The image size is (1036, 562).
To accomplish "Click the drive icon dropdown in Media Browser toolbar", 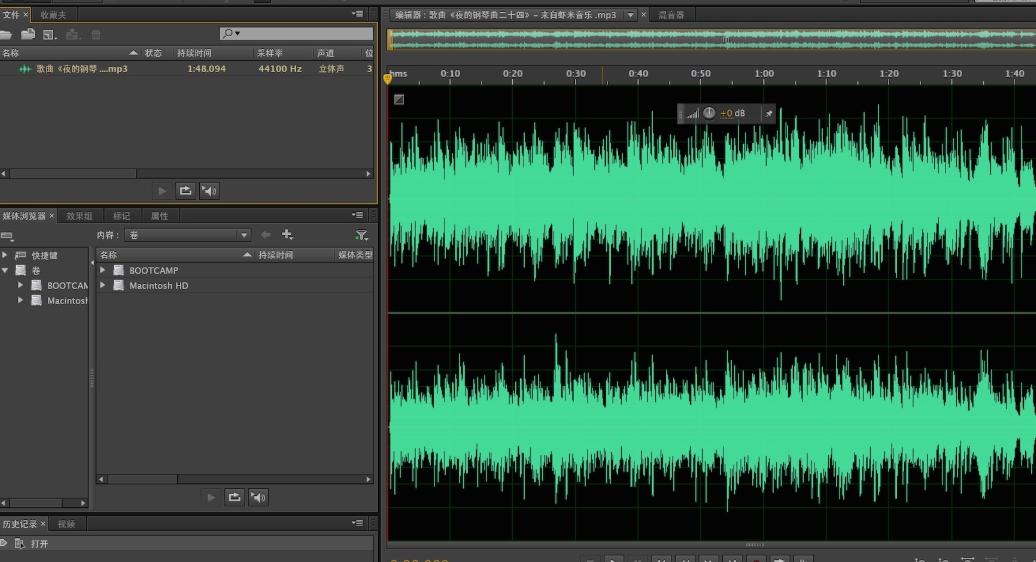I will [x=7, y=236].
